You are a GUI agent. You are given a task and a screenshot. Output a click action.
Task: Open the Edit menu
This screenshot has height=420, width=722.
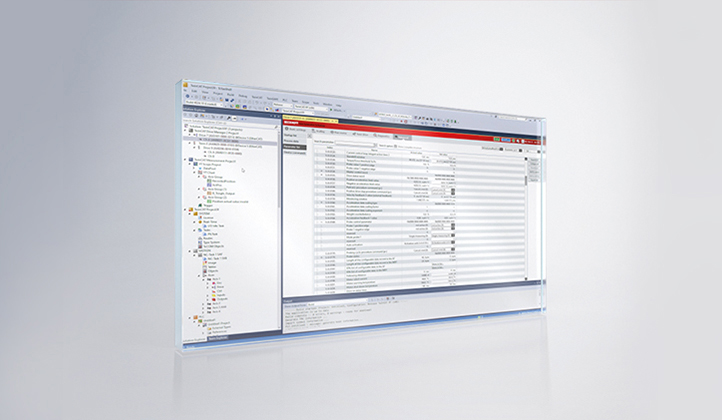coord(194,91)
